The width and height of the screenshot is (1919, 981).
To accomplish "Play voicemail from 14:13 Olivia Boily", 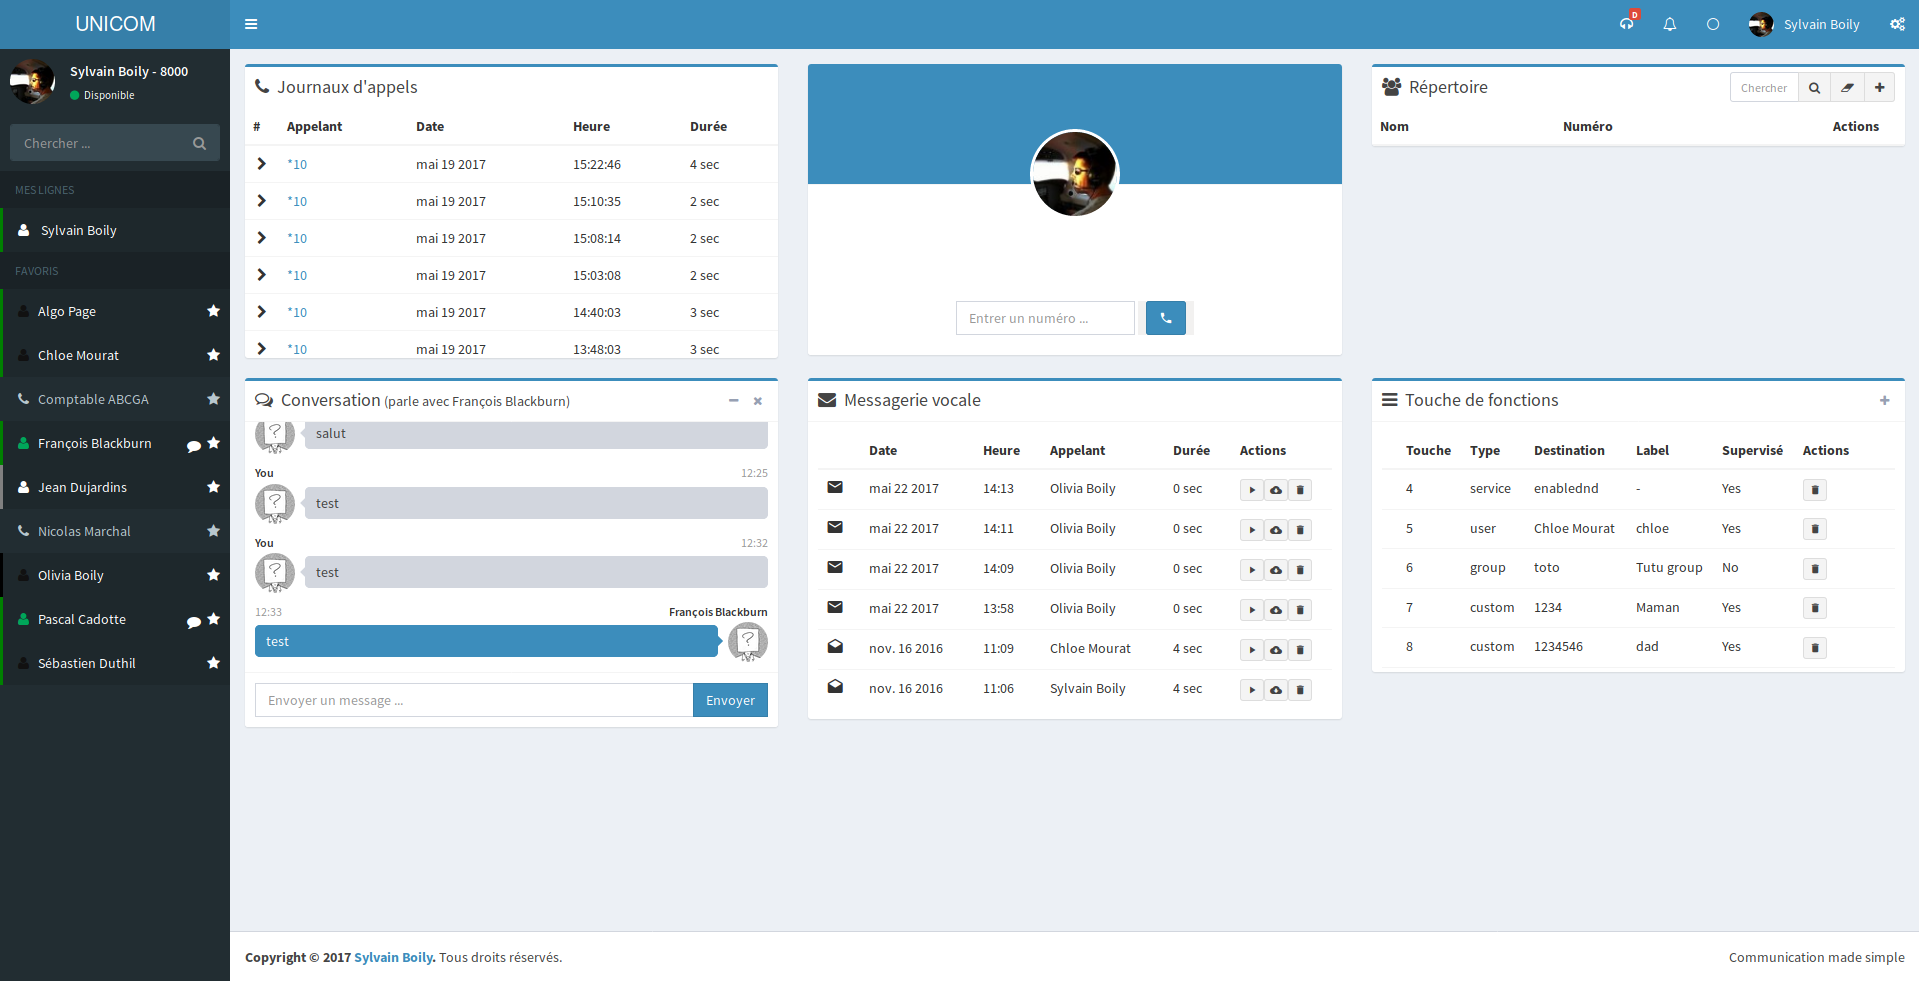I will point(1252,490).
